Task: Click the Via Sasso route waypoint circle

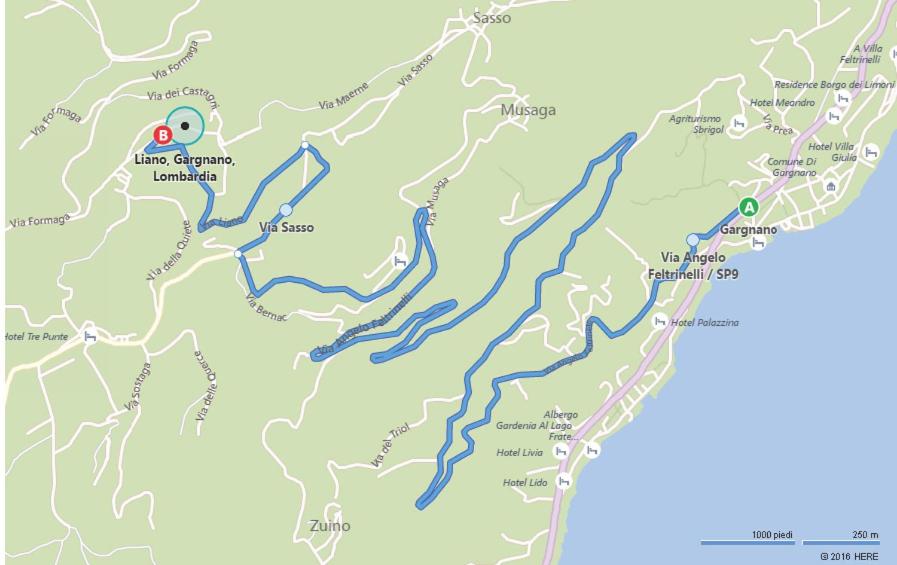Action: coord(285,210)
